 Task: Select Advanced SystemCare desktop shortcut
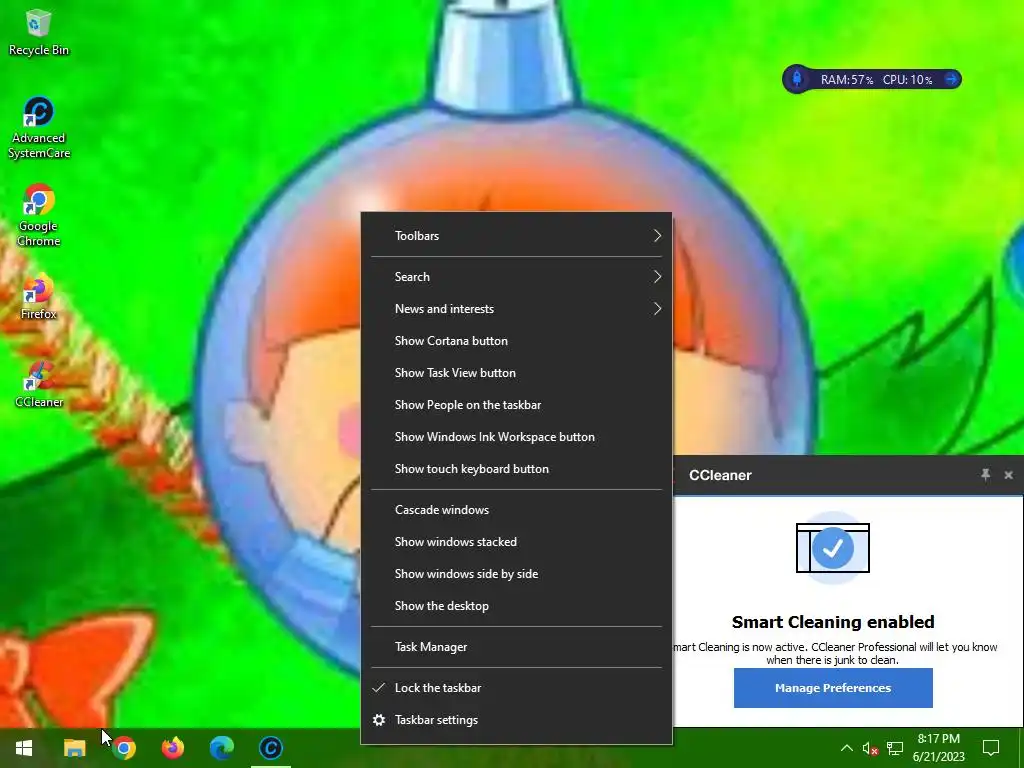point(39,127)
